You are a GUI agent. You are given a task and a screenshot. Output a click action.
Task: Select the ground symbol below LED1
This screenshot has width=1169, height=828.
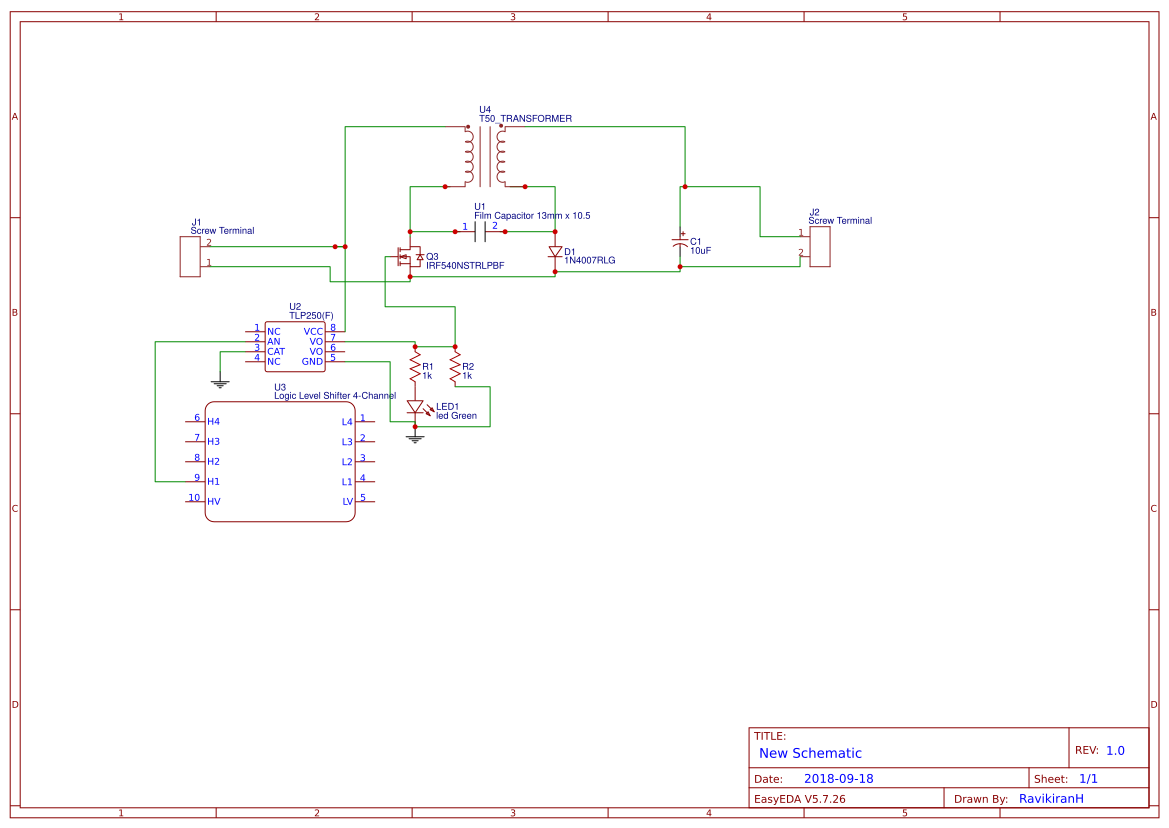coord(413,436)
